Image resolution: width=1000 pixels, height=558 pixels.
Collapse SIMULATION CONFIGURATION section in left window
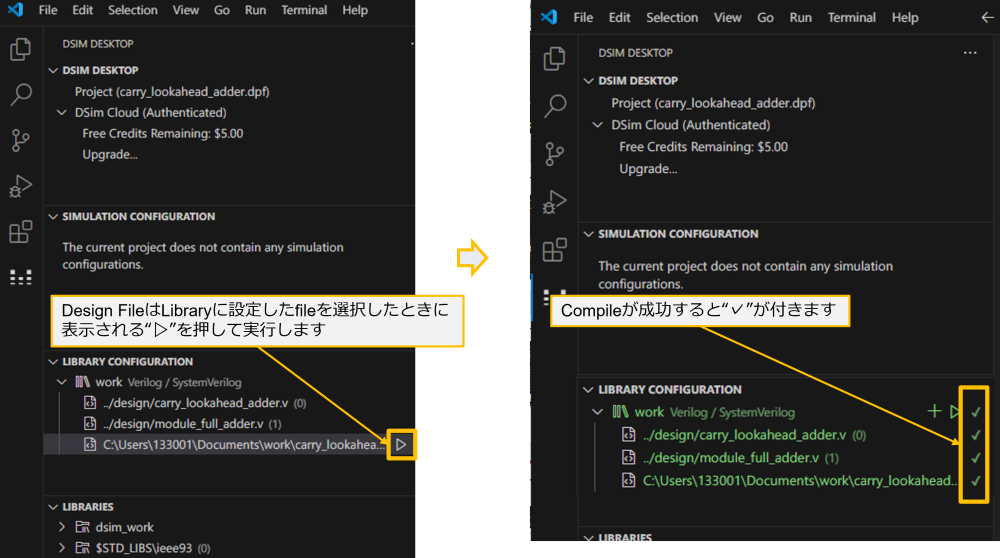(53, 216)
